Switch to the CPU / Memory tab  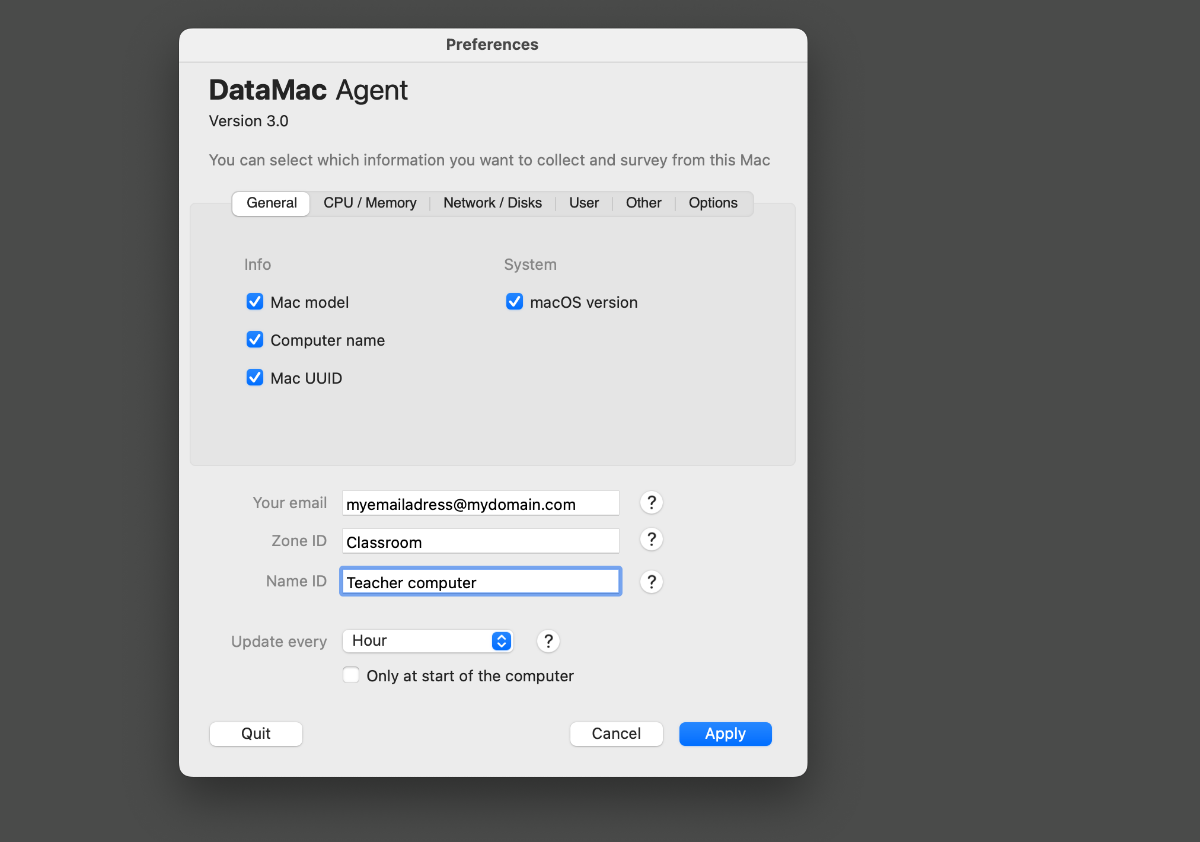pos(370,203)
